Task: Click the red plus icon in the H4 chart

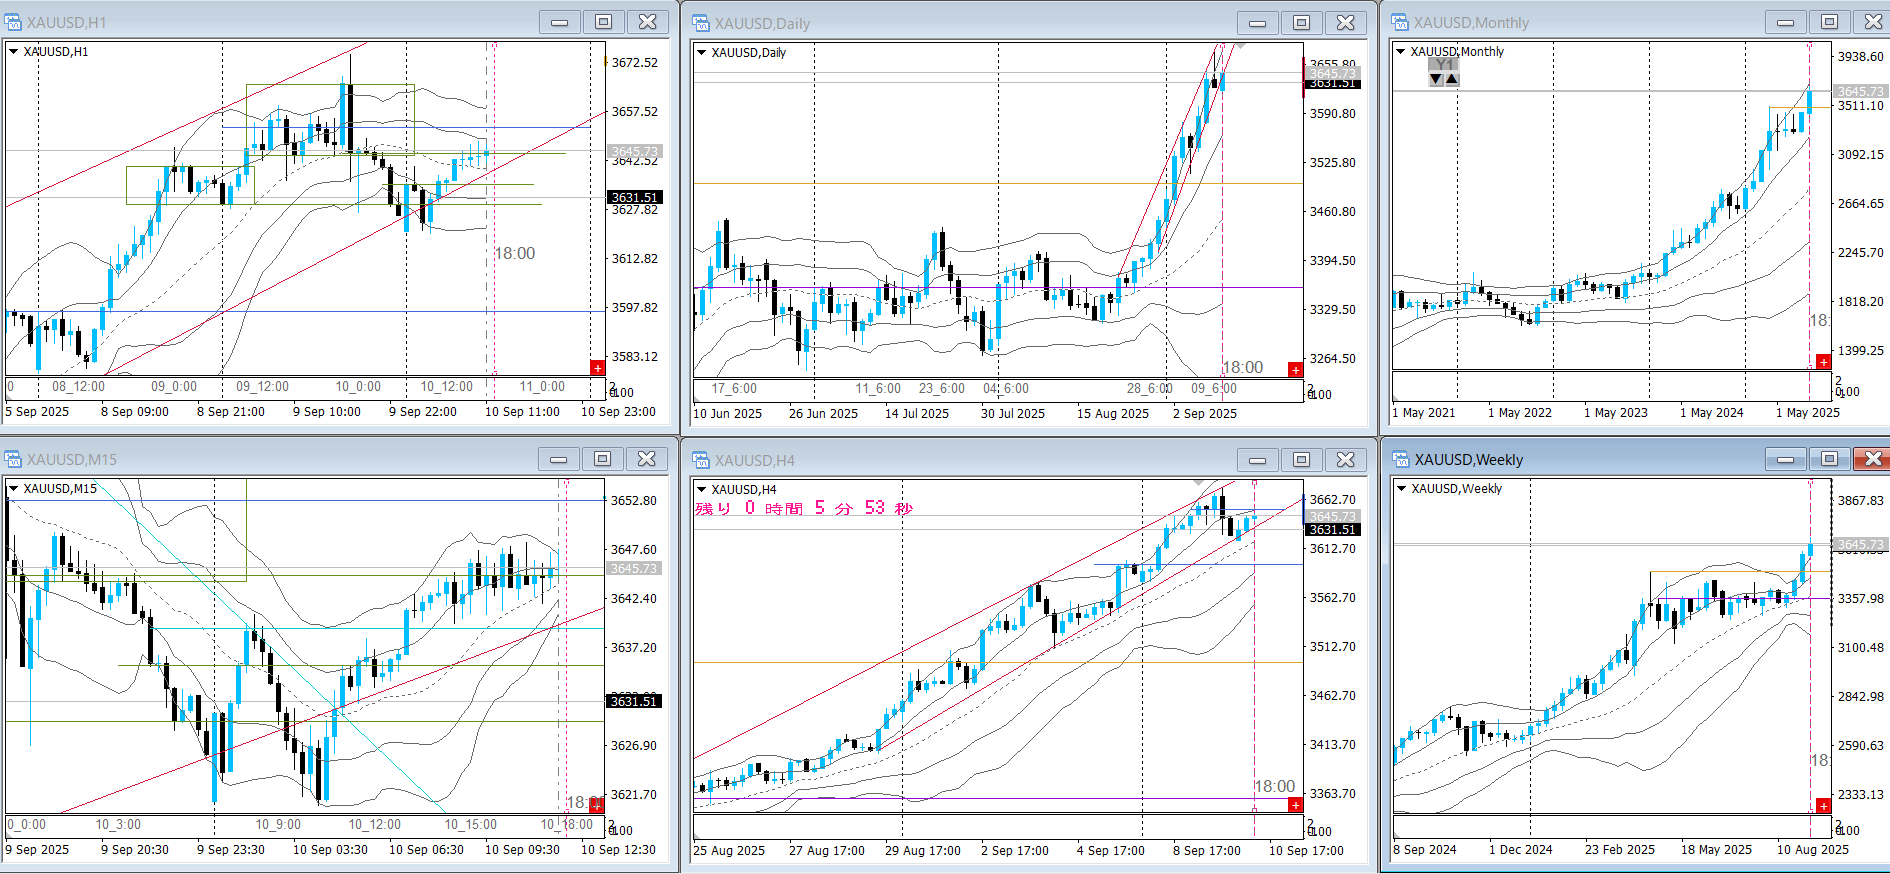Action: pyautogui.click(x=1295, y=805)
